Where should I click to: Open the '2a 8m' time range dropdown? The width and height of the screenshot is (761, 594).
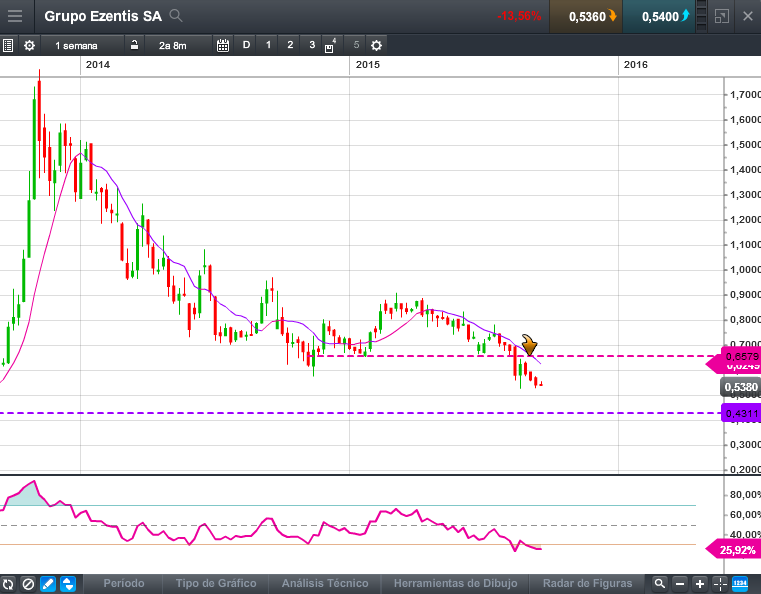172,45
